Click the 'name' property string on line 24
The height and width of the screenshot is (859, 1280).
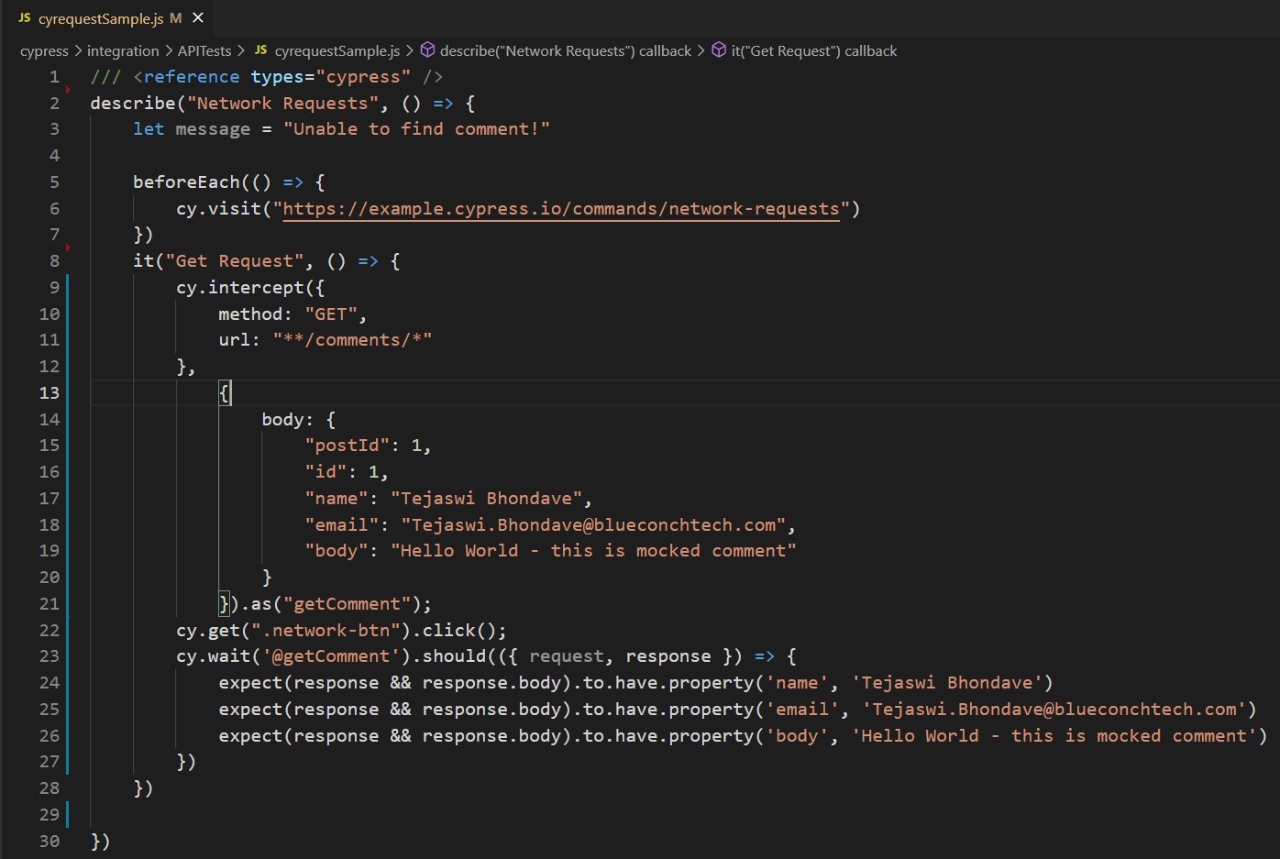click(797, 683)
